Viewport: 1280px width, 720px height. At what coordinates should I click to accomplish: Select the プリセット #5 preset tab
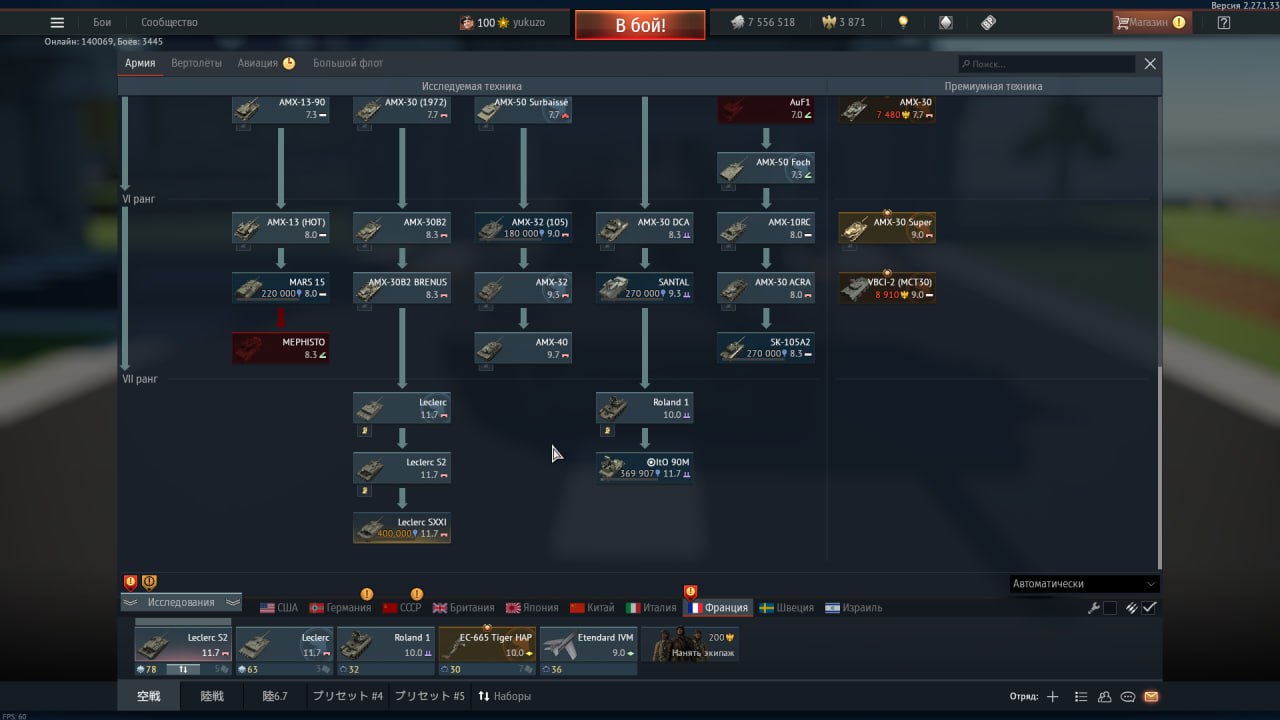429,696
